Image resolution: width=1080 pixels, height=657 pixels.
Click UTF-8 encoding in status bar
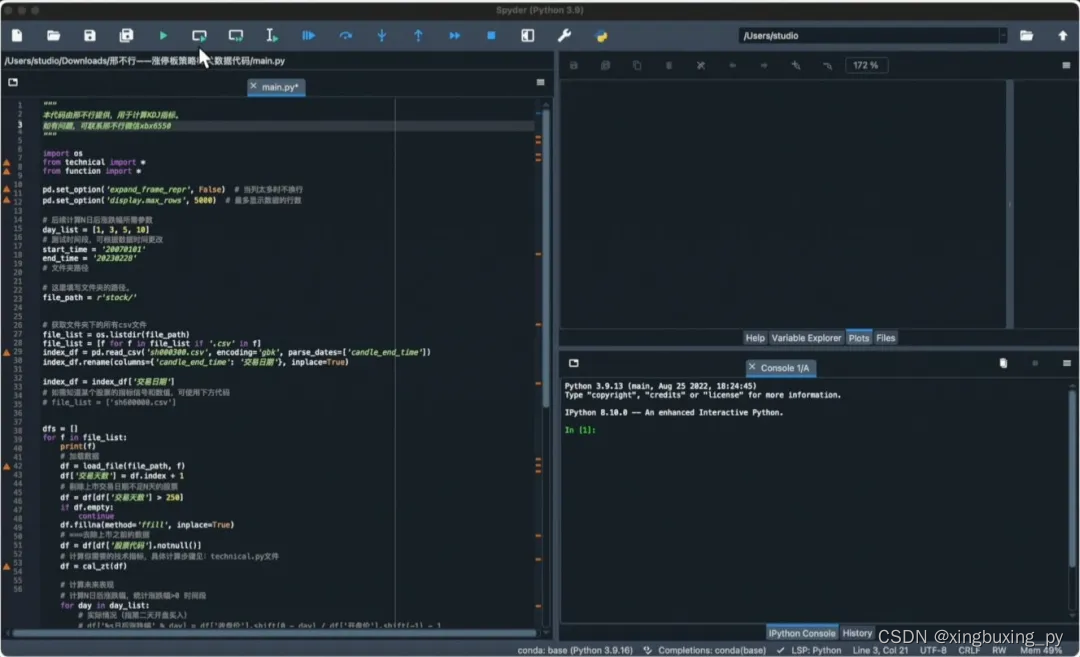(x=933, y=650)
